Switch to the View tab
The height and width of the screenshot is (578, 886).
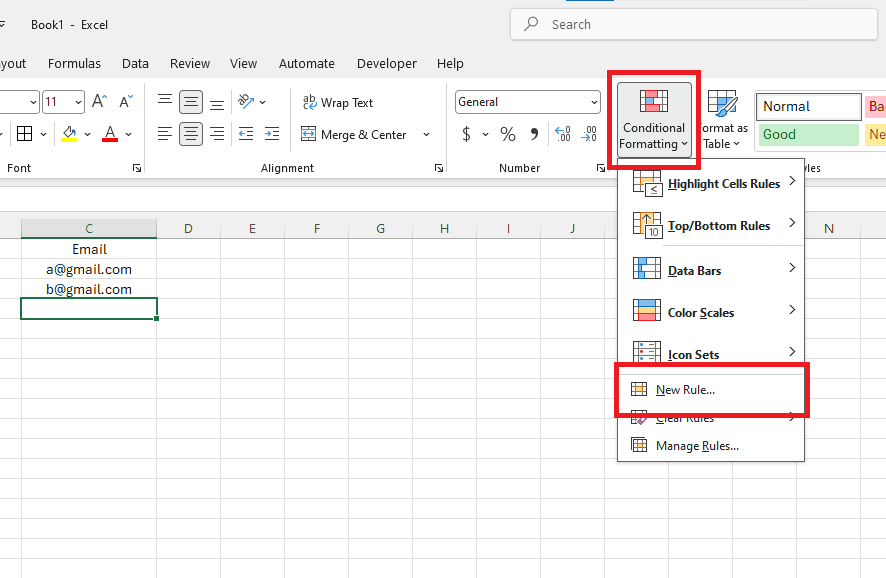(243, 63)
